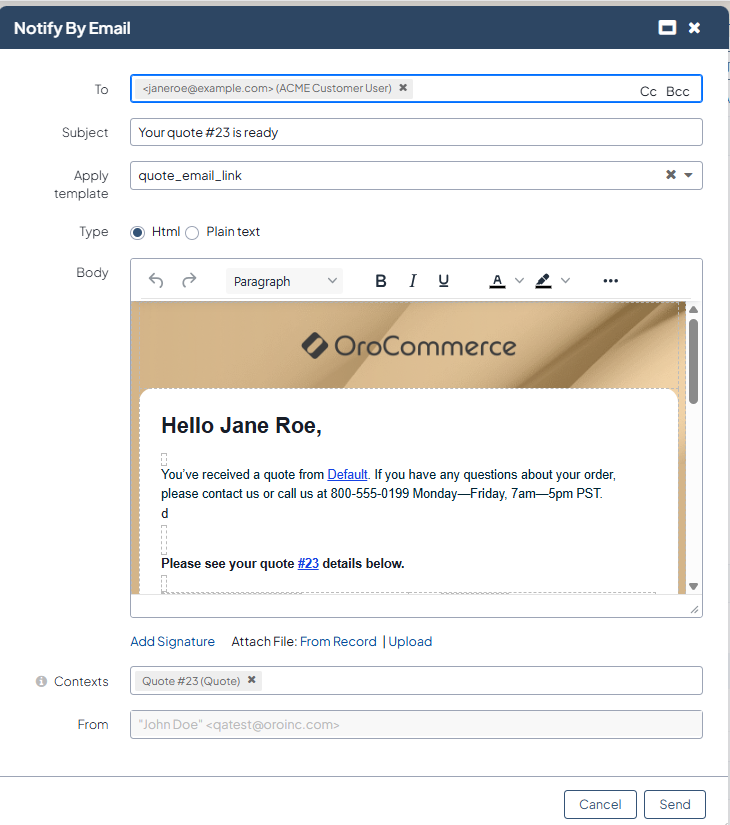Click Add Signature link
The height and width of the screenshot is (825, 730).
tap(172, 642)
